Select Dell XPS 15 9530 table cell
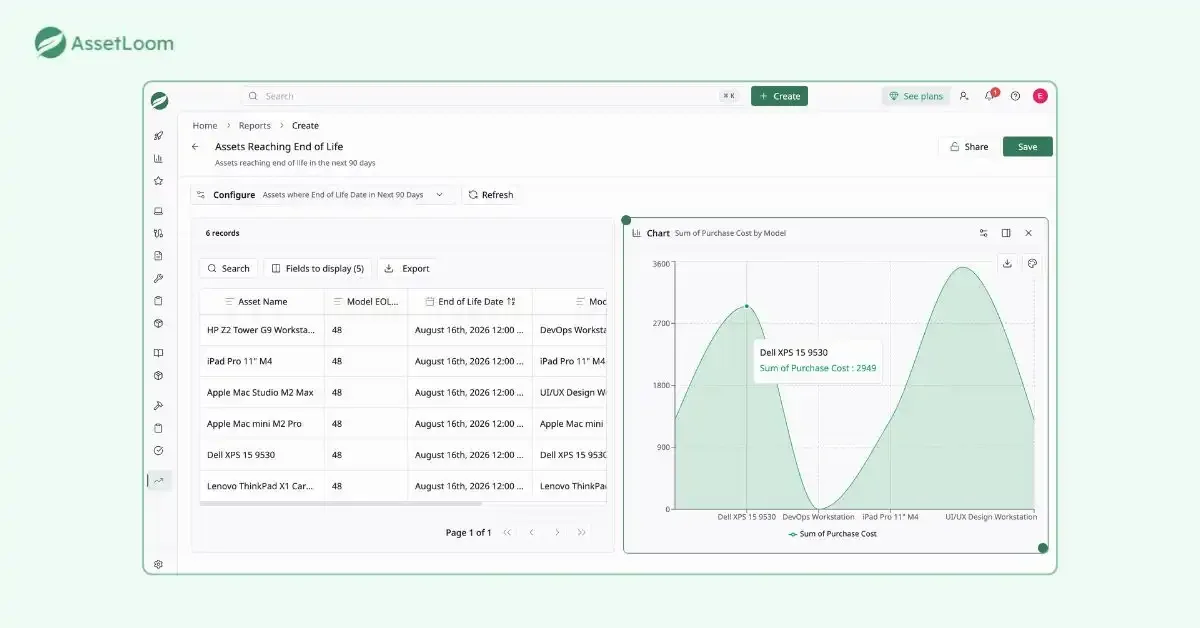 (x=262, y=455)
